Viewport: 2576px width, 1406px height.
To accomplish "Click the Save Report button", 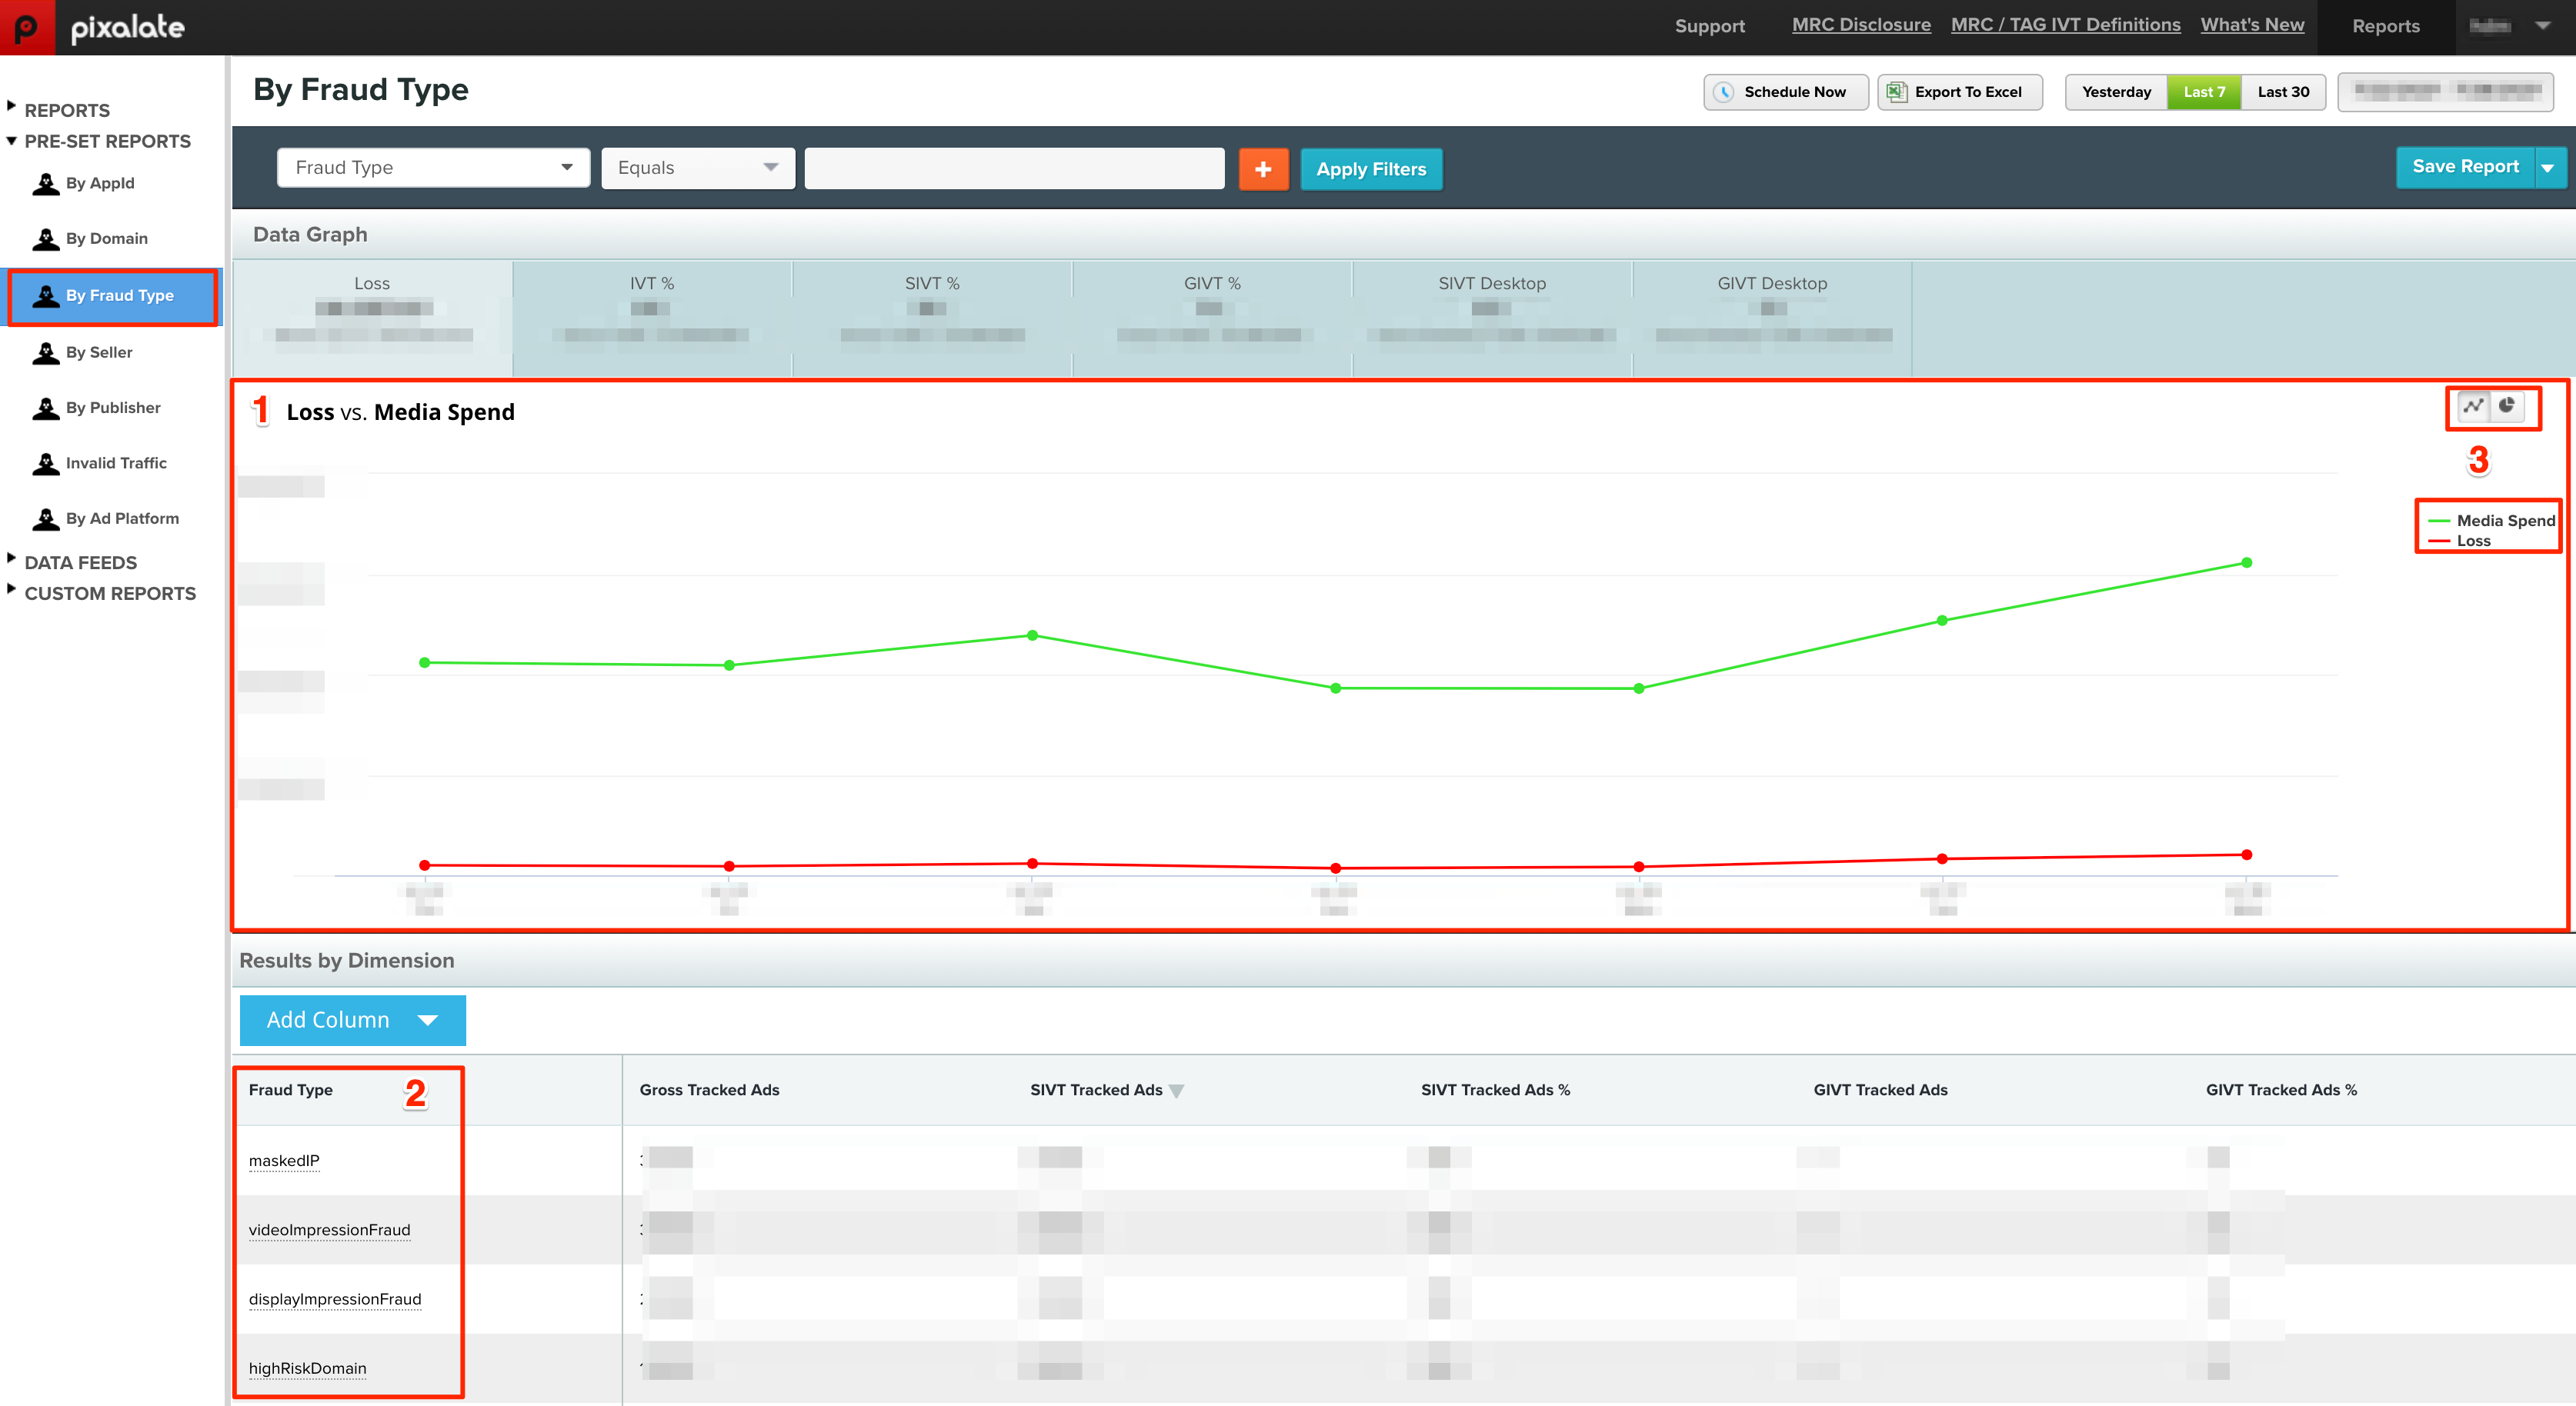I will [2465, 167].
